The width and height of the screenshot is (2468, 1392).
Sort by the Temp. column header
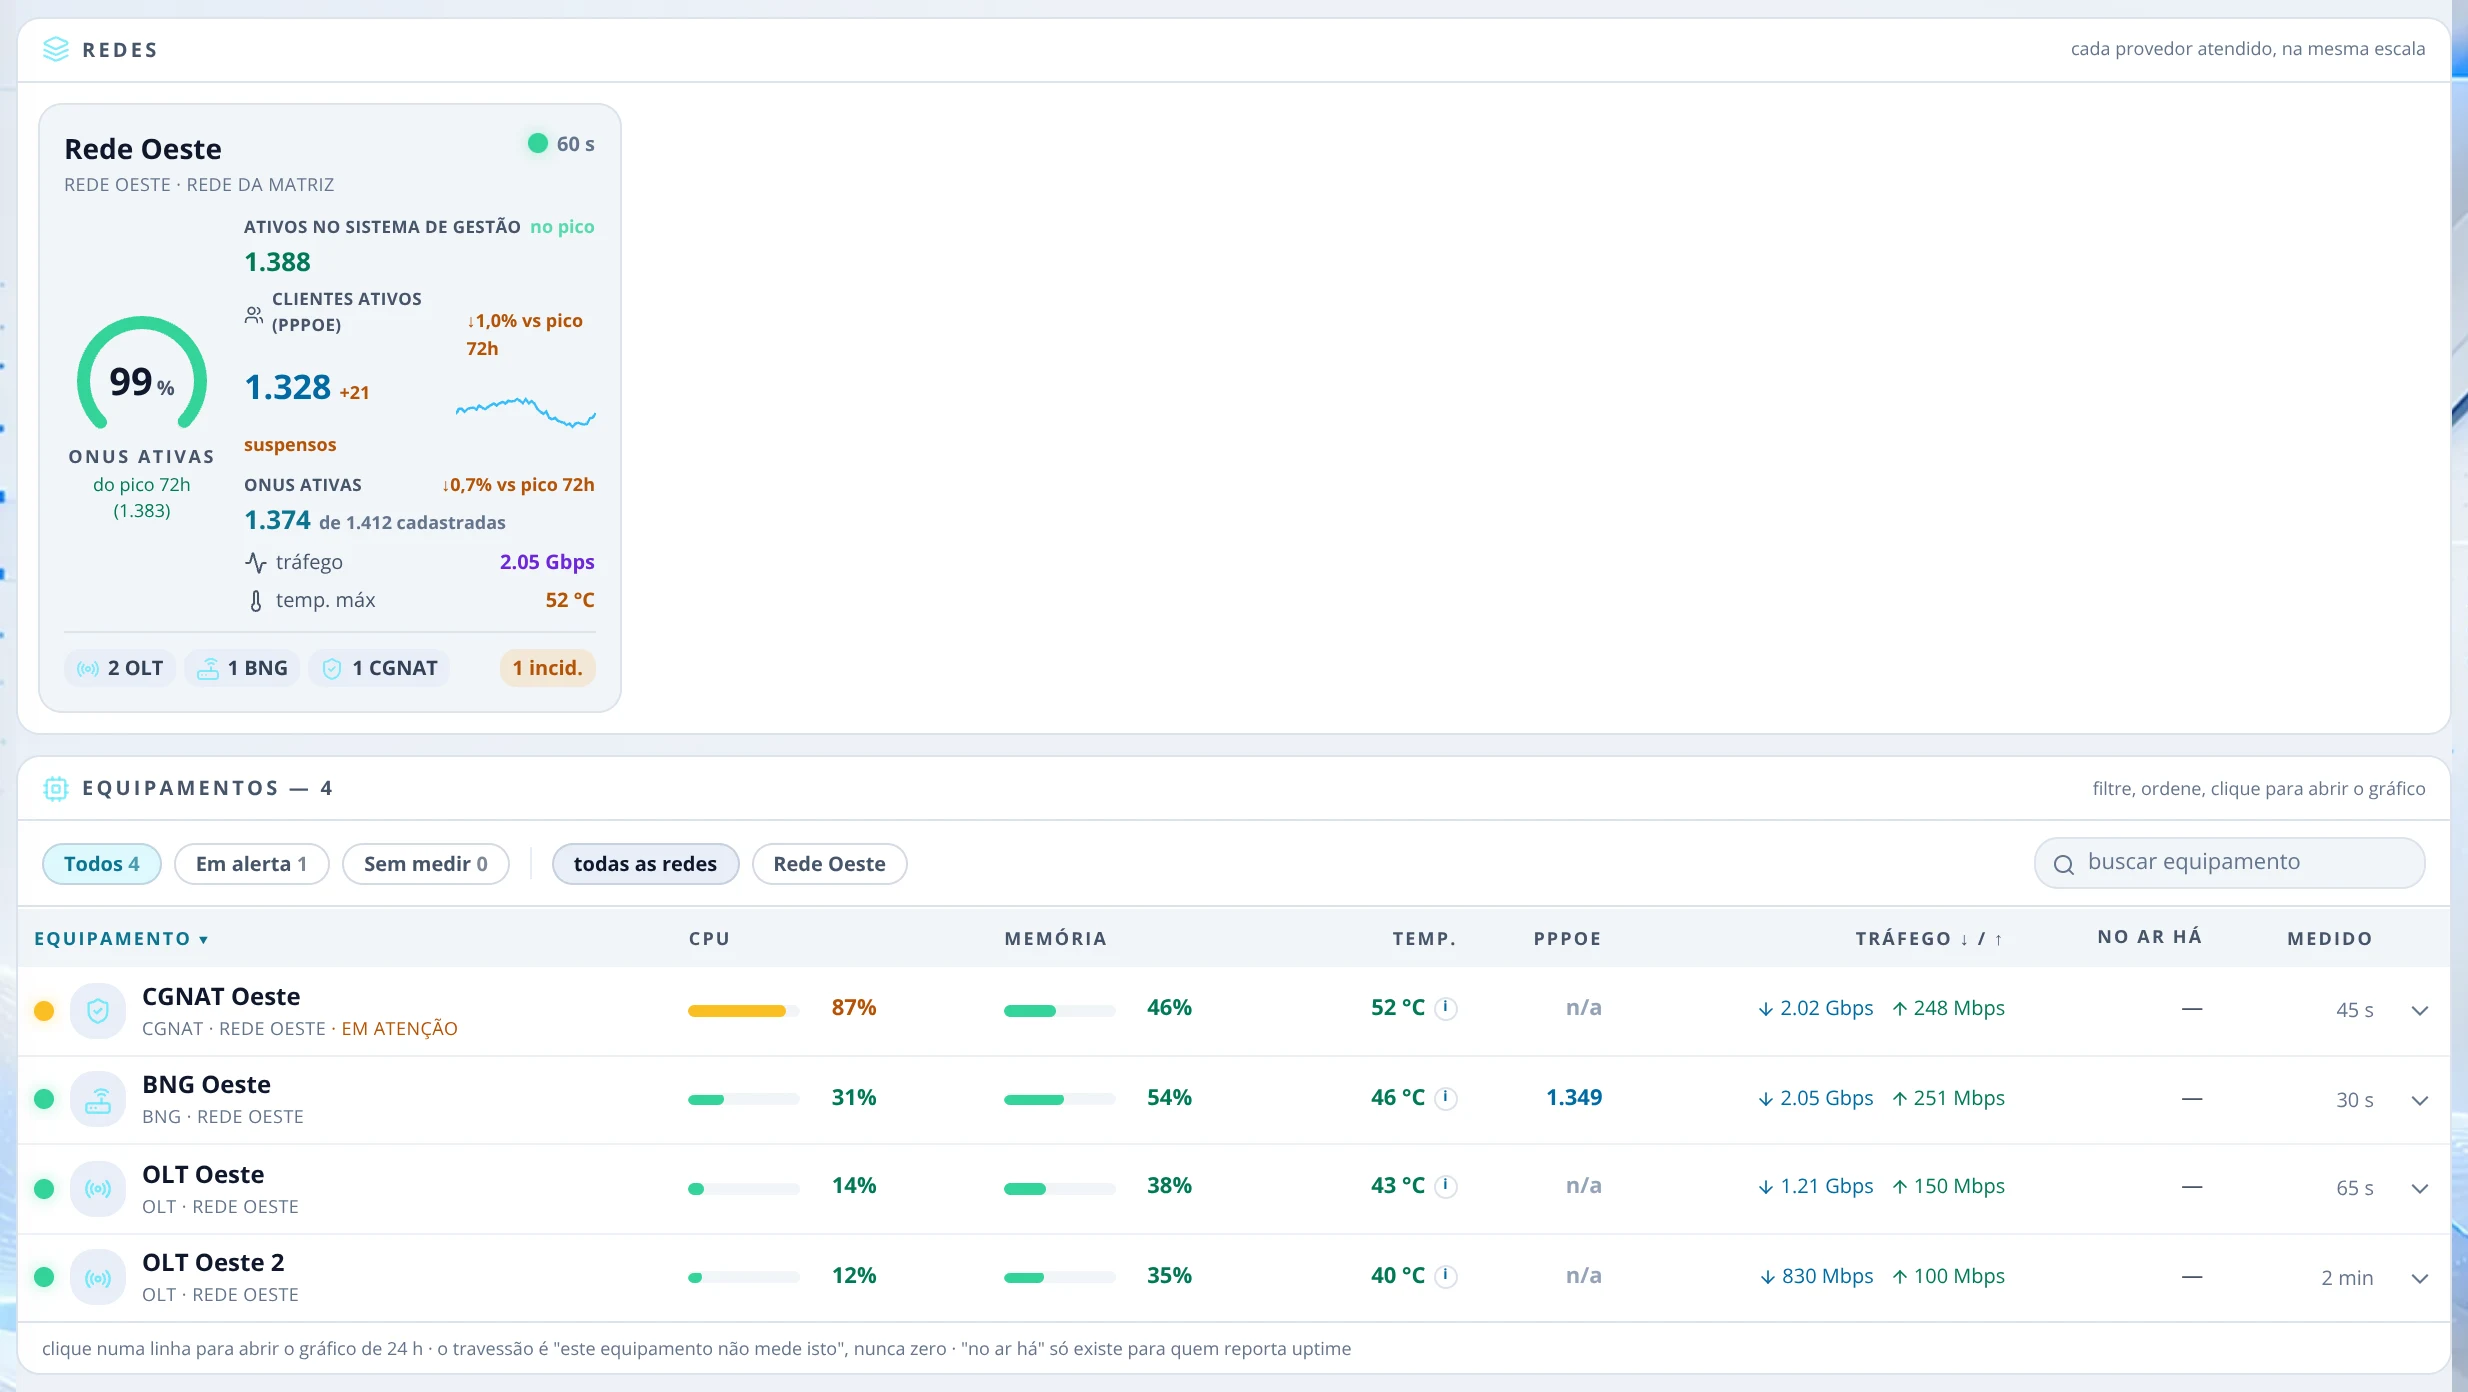tap(1424, 939)
